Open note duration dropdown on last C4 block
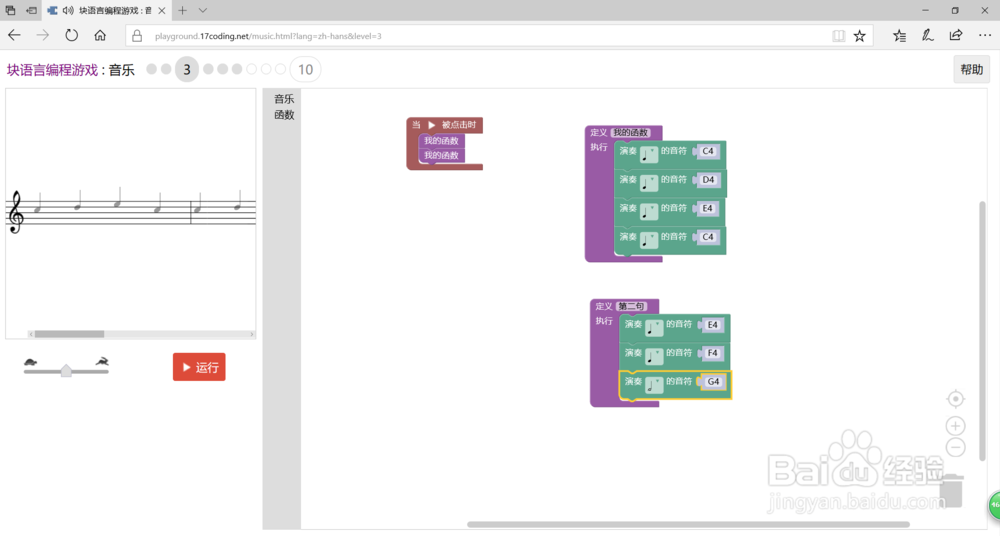Image resolution: width=1000 pixels, height=536 pixels. coord(649,240)
